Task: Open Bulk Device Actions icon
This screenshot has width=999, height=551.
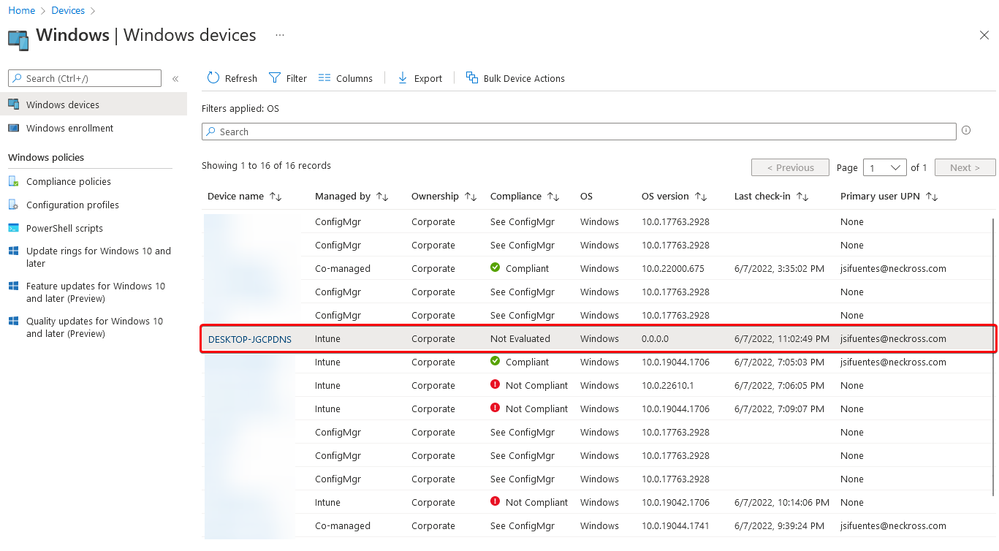Action: pyautogui.click(x=471, y=78)
